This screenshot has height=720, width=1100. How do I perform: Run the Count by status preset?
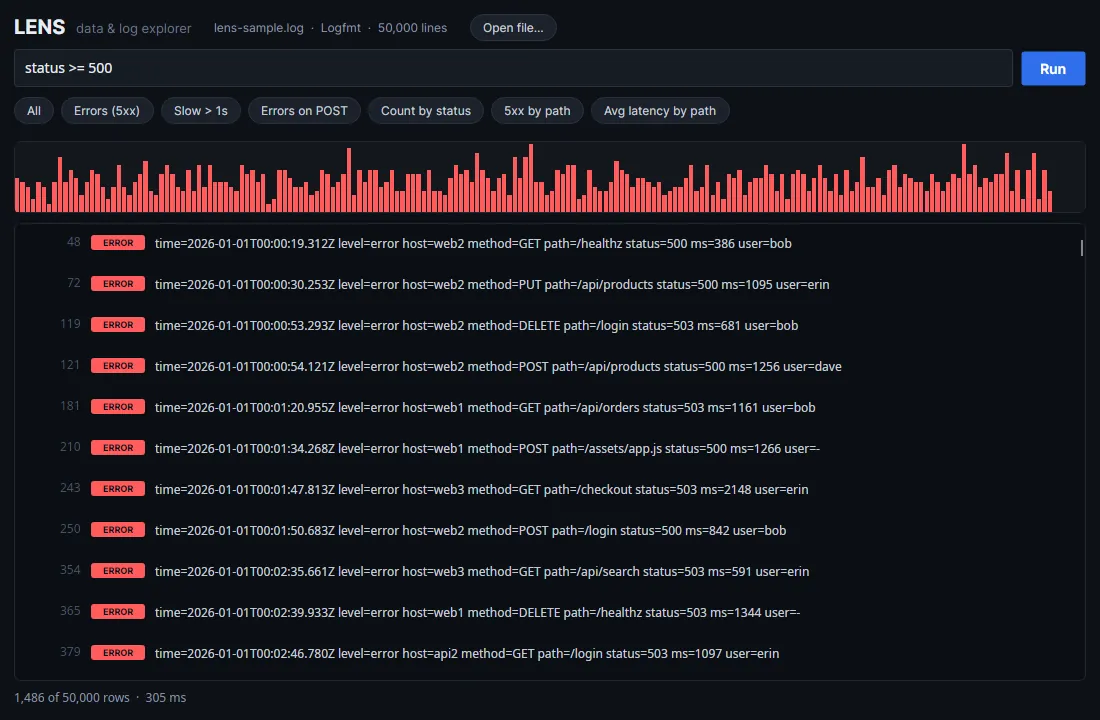pyautogui.click(x=425, y=111)
